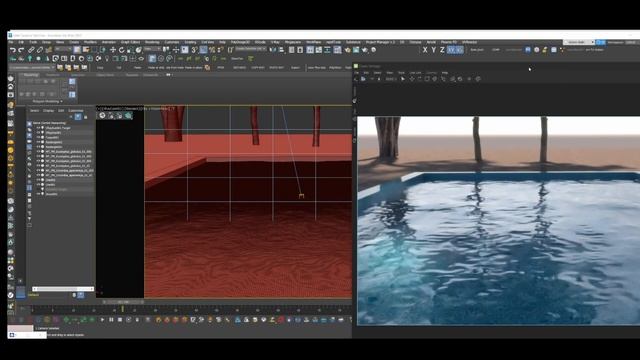
Task: Click Stop button in bottom toolbar
Action: pyautogui.click(x=120, y=320)
